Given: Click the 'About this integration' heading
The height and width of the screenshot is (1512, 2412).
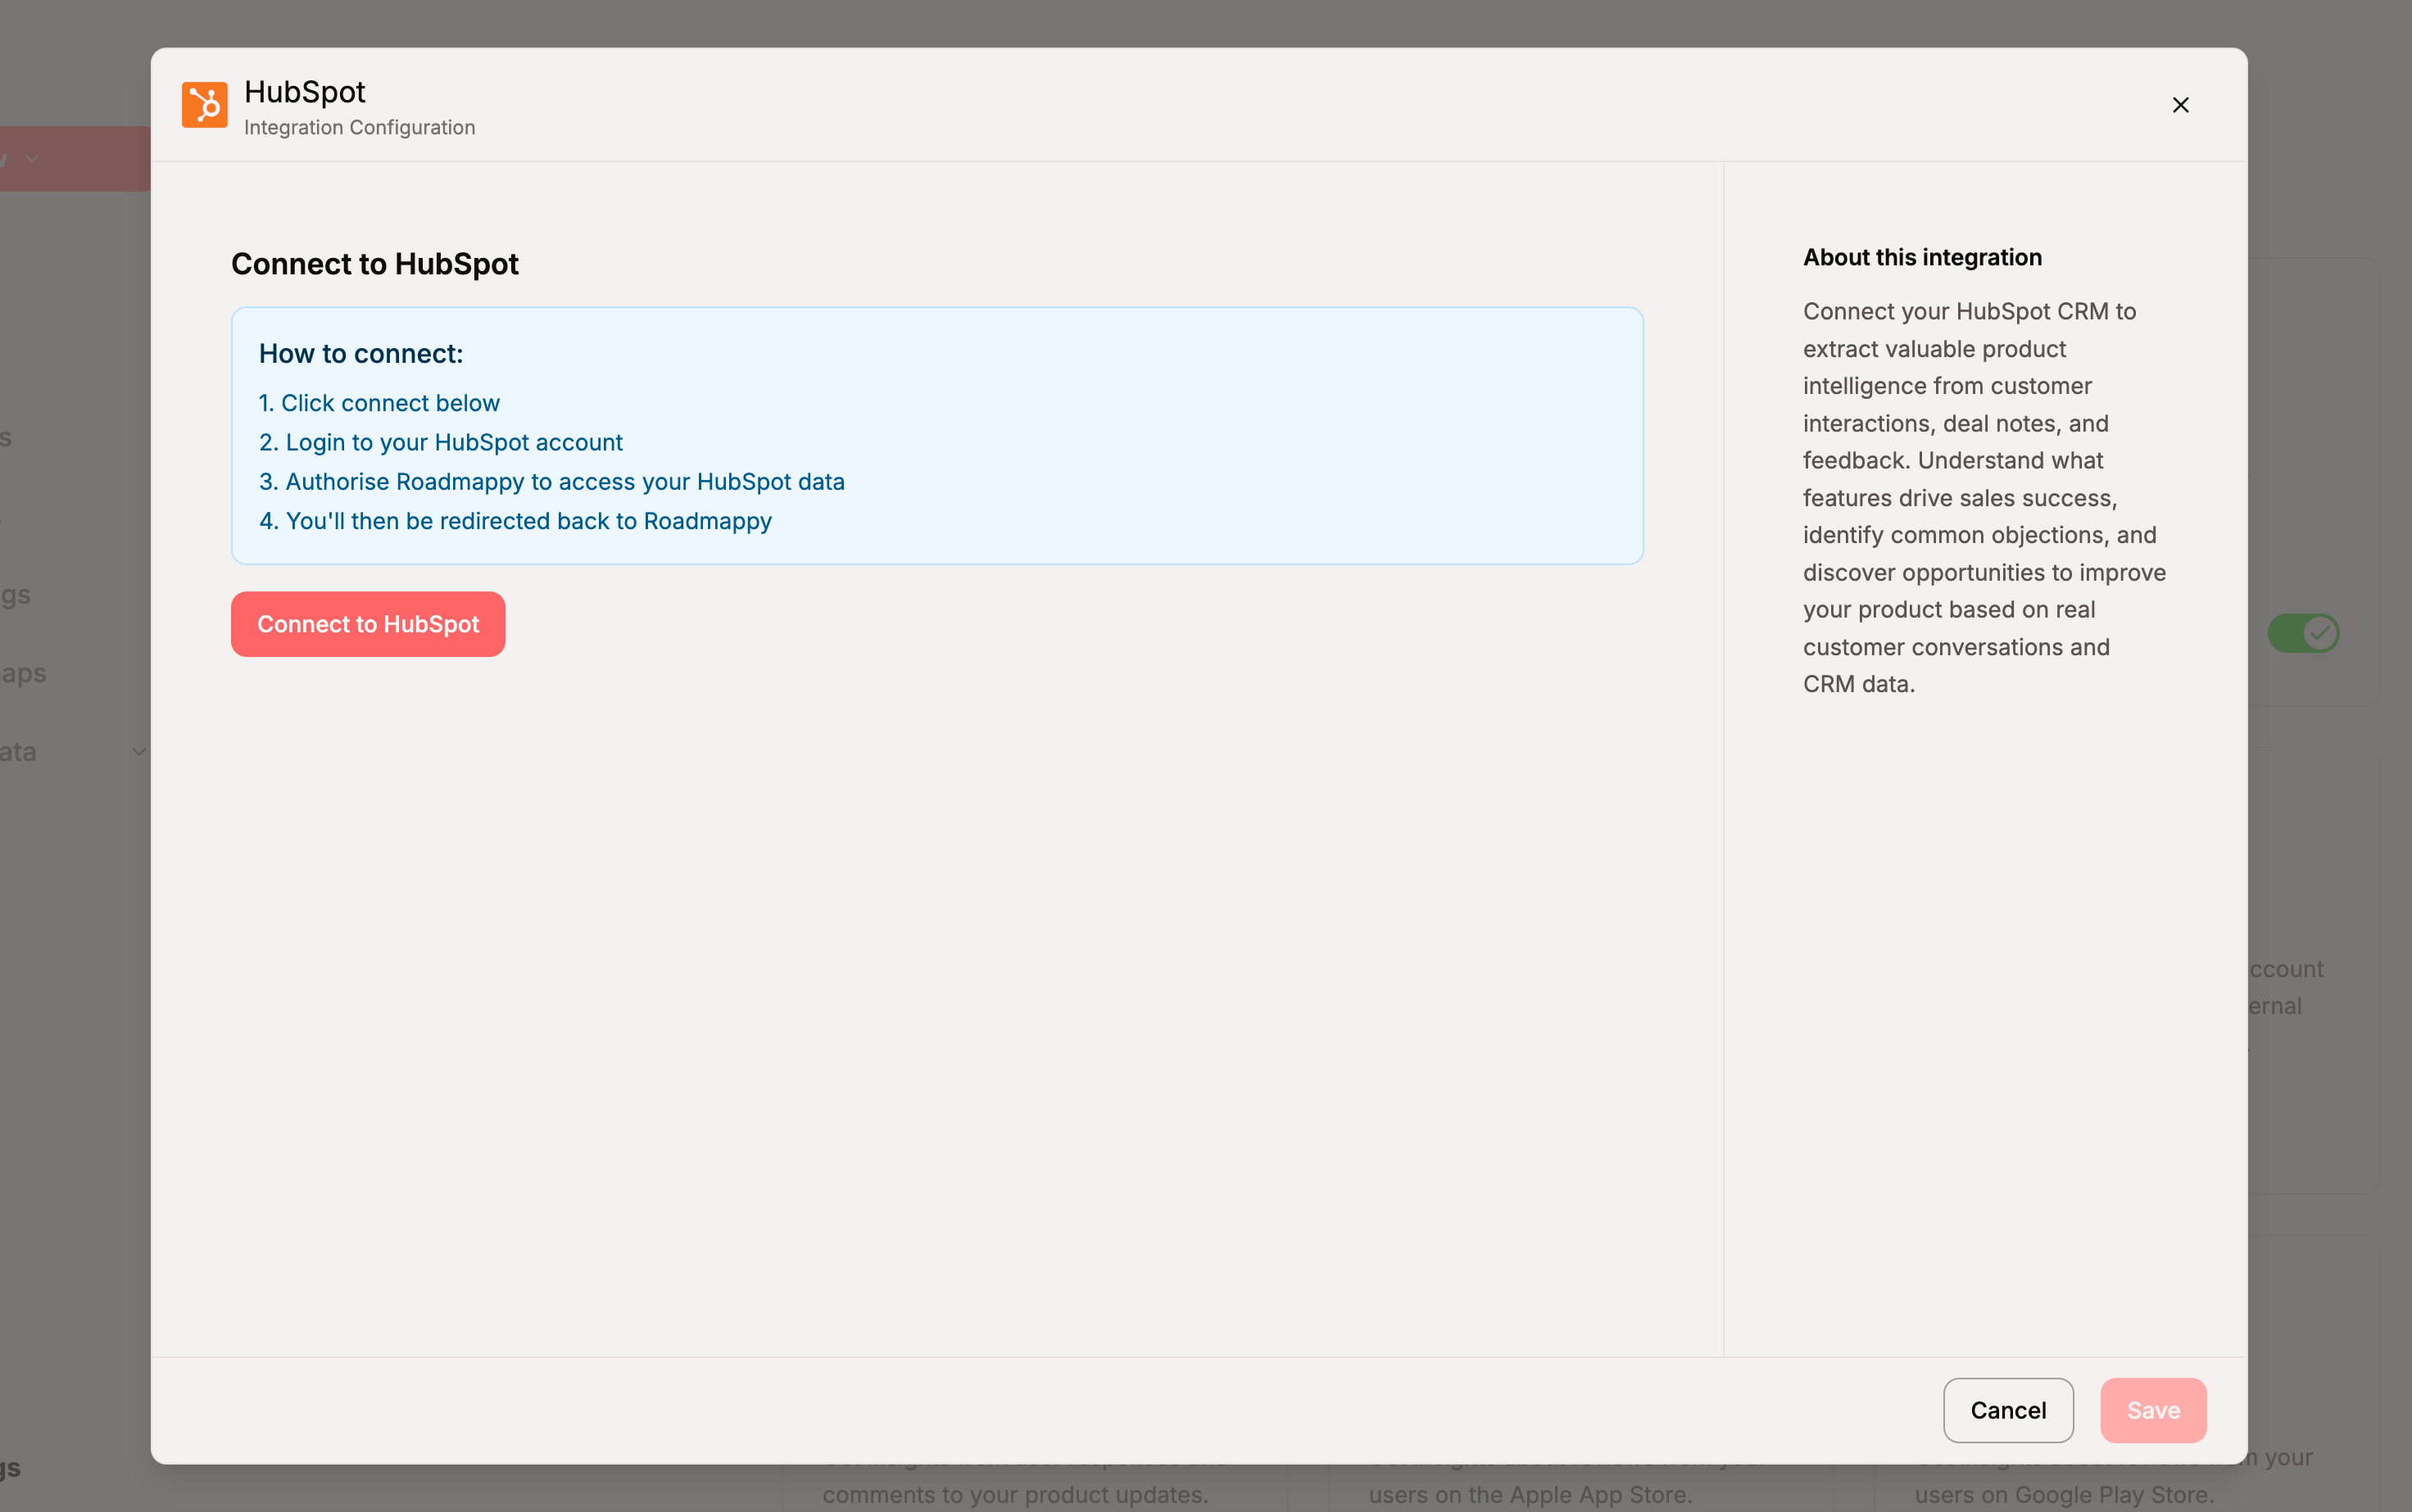Looking at the screenshot, I should pyautogui.click(x=1922, y=257).
